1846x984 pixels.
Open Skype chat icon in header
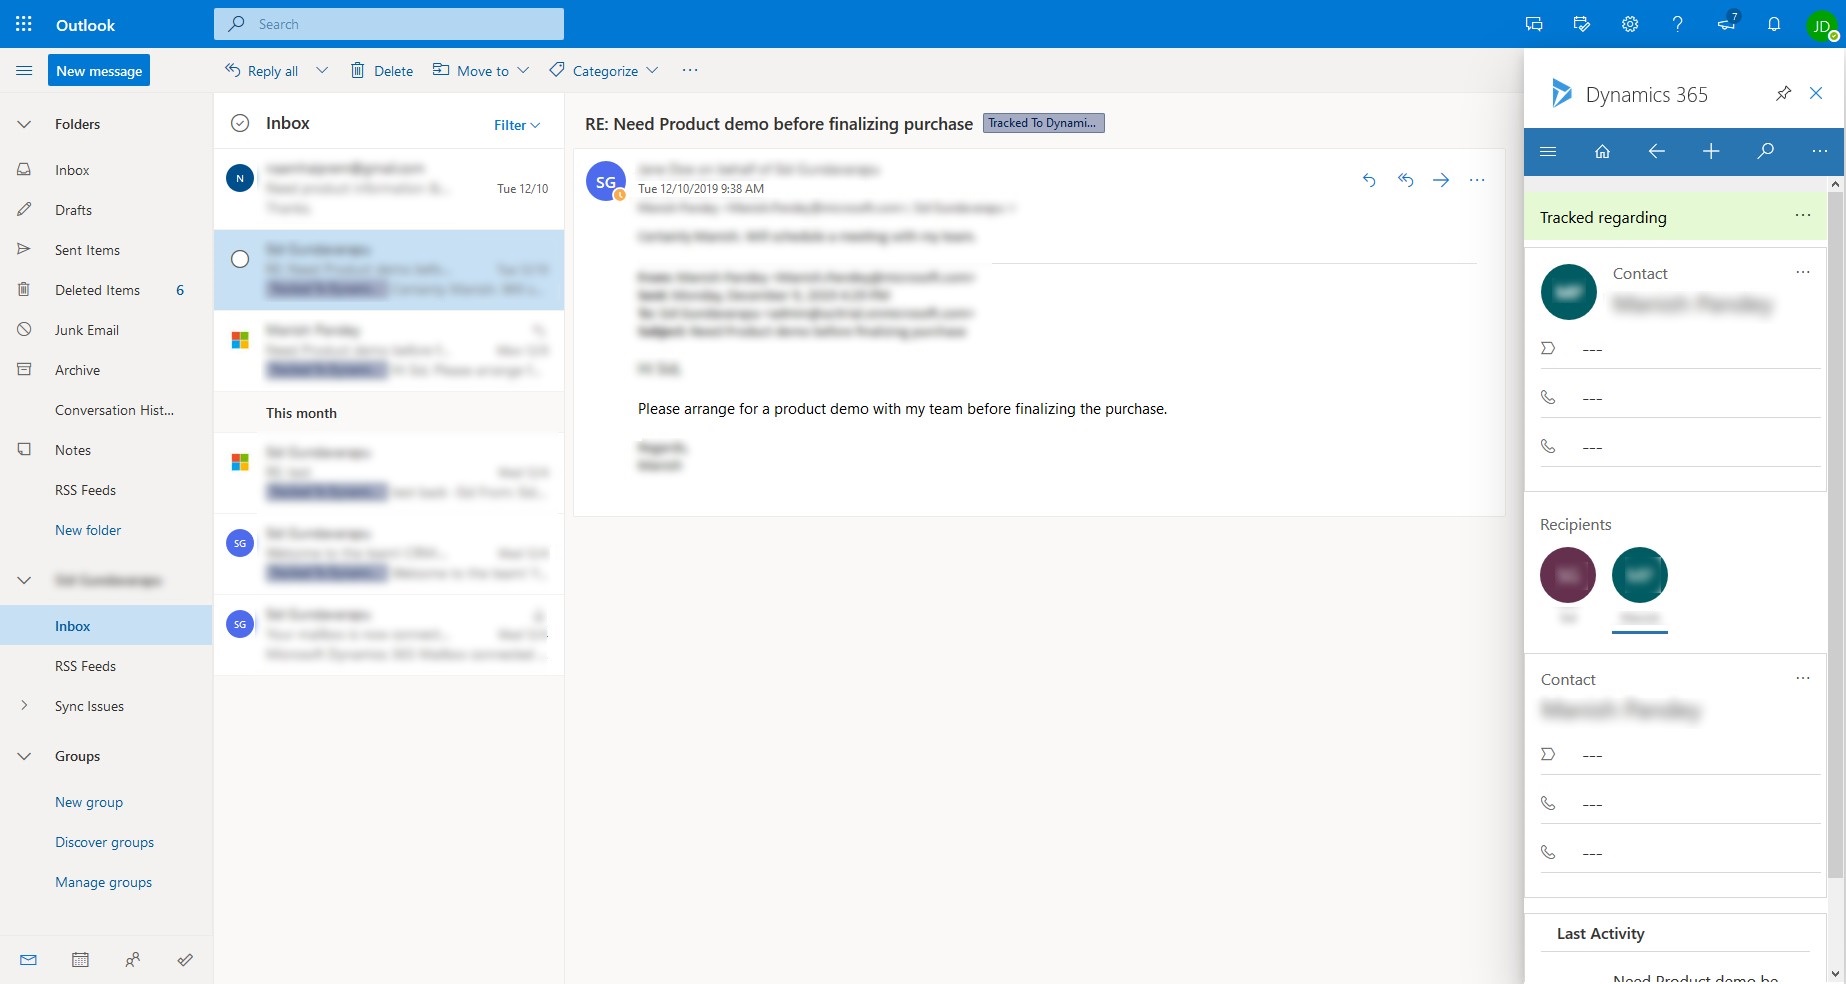click(1534, 24)
